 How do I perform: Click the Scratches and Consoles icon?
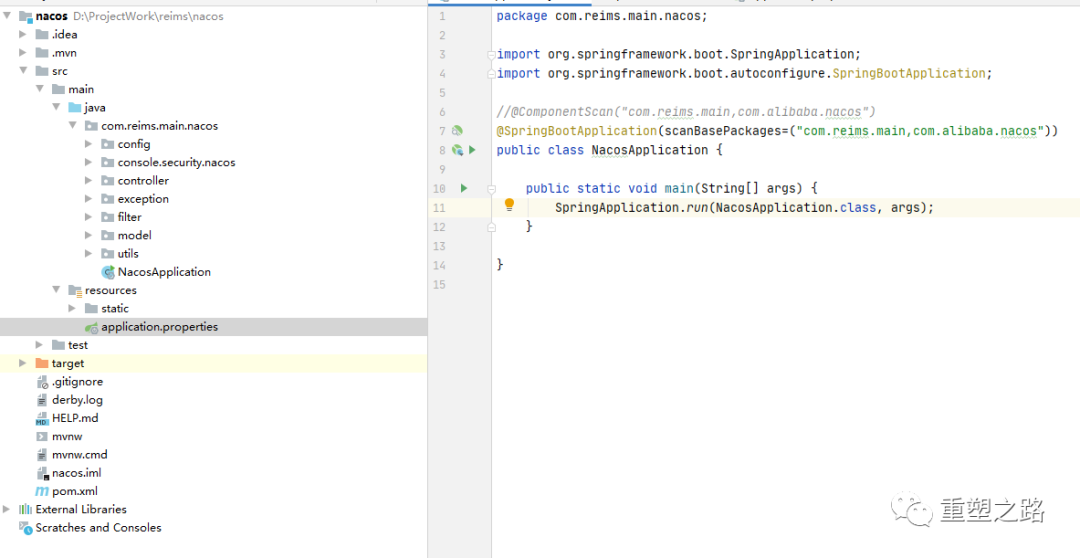25,528
